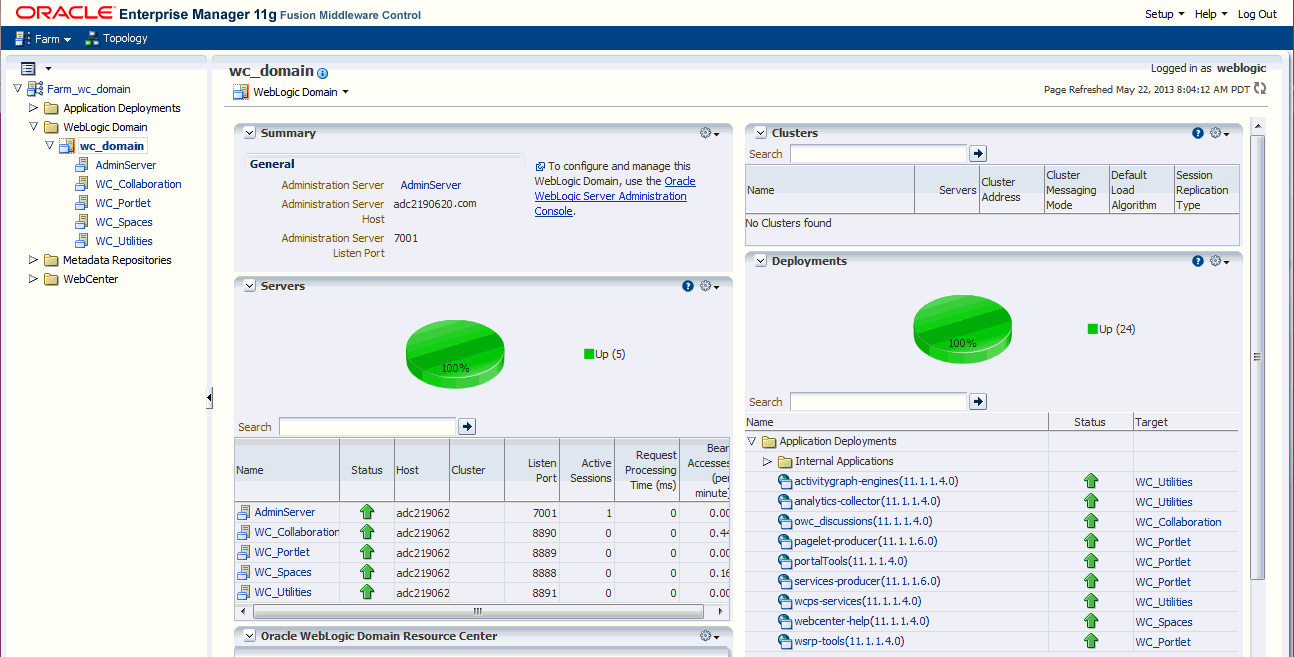The image size is (1294, 657).
Task: Open the Clusters panel help icon
Action: pos(1198,133)
